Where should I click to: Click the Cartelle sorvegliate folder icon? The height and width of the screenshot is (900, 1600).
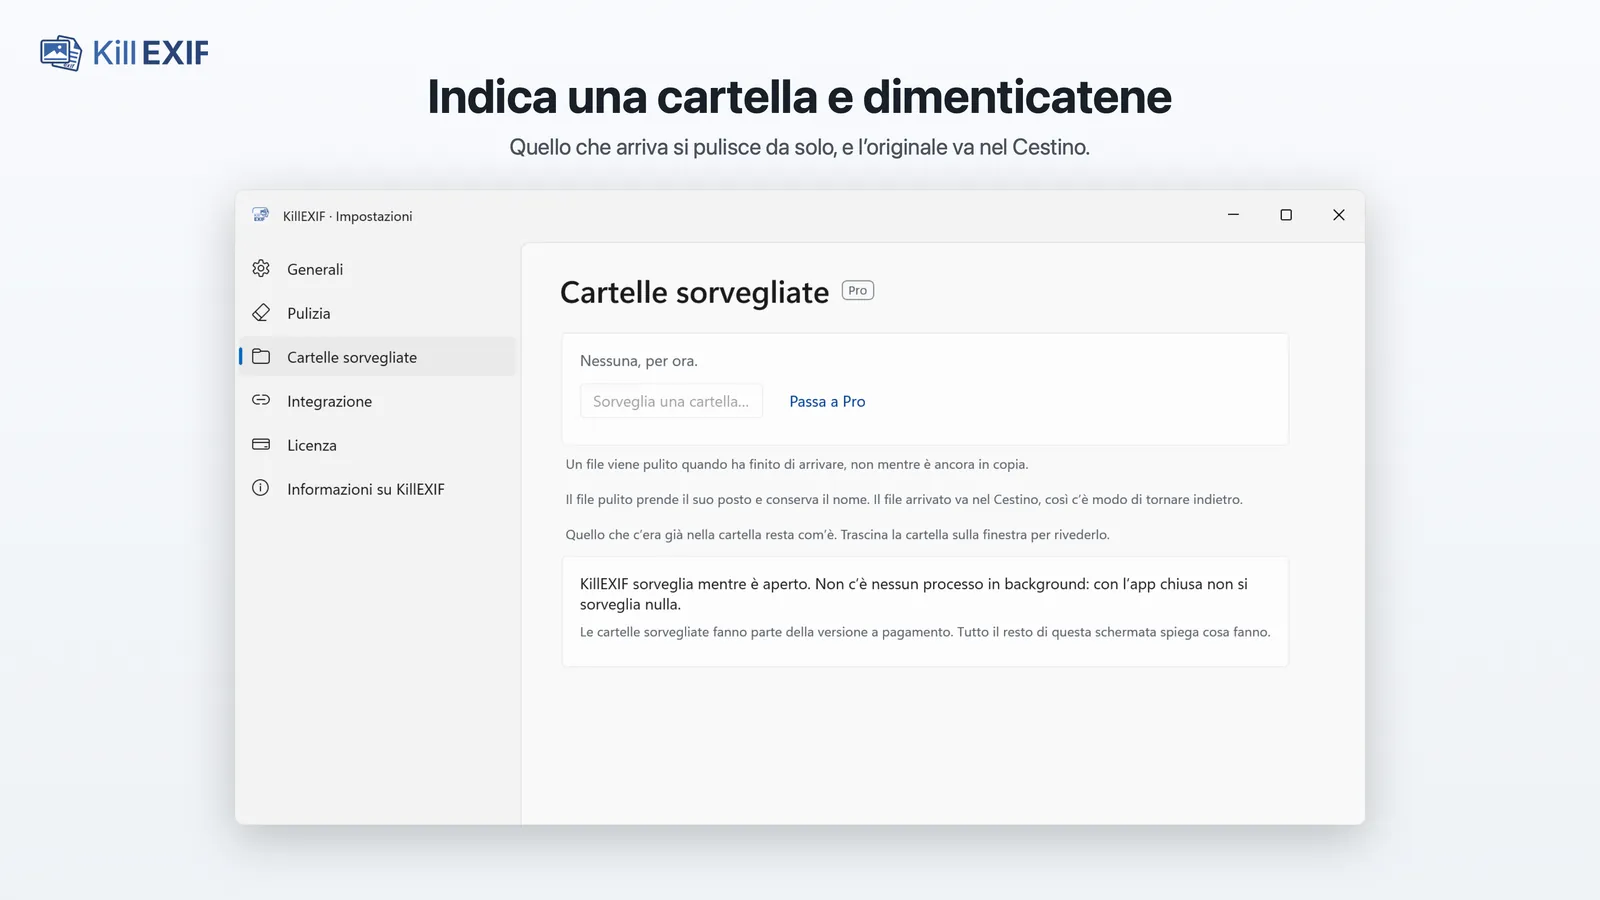(x=261, y=357)
